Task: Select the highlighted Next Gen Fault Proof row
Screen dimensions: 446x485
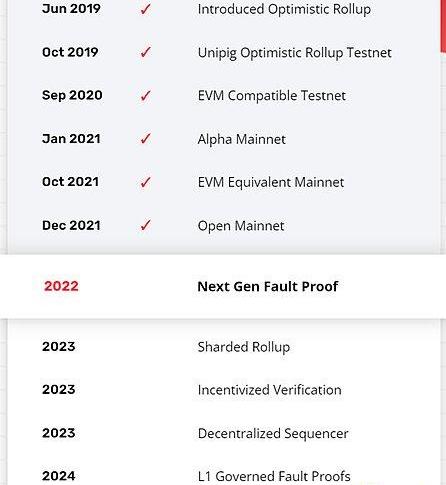Action: click(x=223, y=286)
